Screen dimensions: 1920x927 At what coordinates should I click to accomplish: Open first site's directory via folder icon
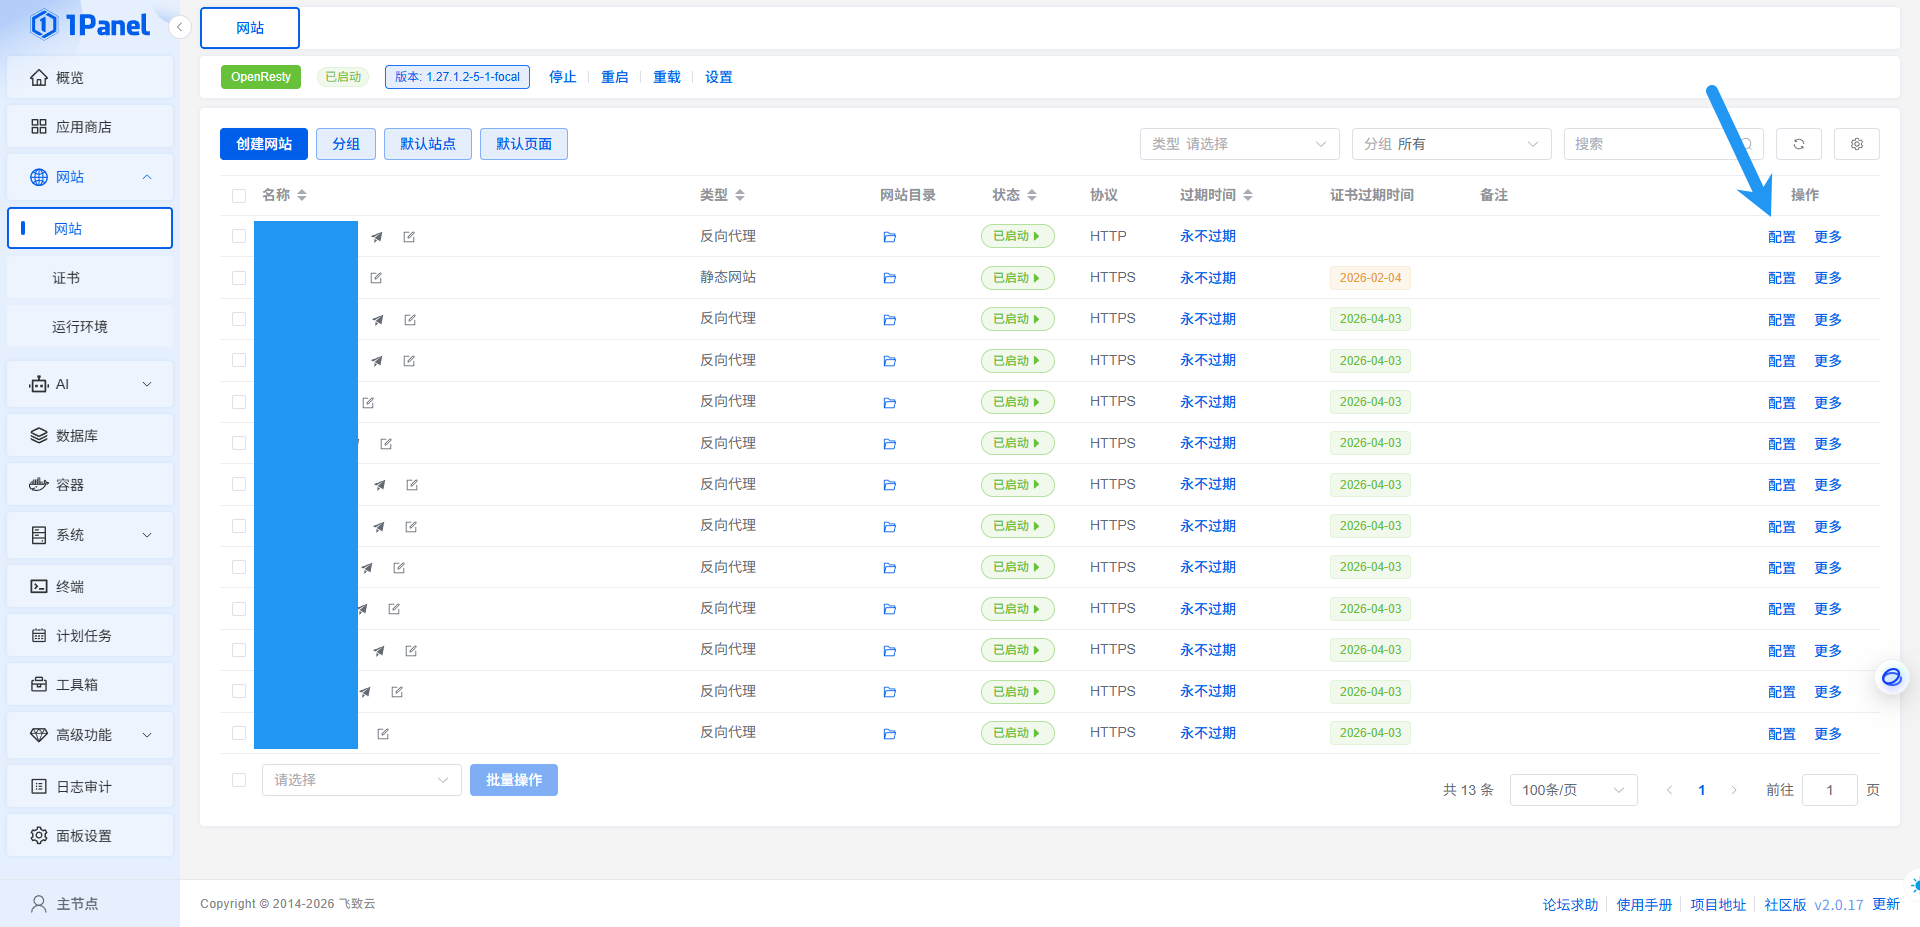click(889, 237)
